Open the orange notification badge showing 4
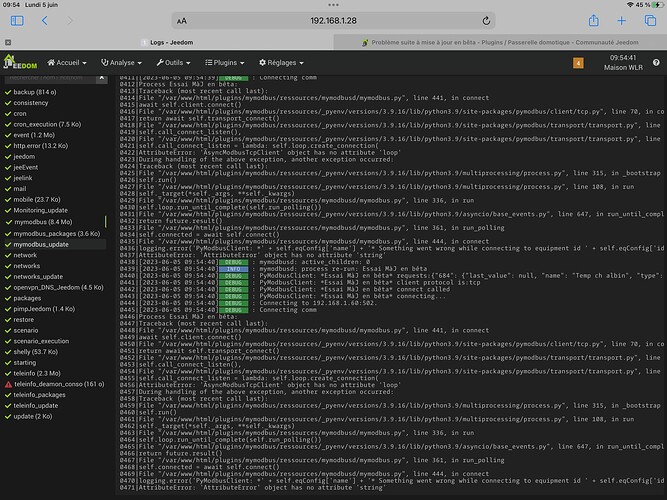The image size is (667, 500). point(578,64)
